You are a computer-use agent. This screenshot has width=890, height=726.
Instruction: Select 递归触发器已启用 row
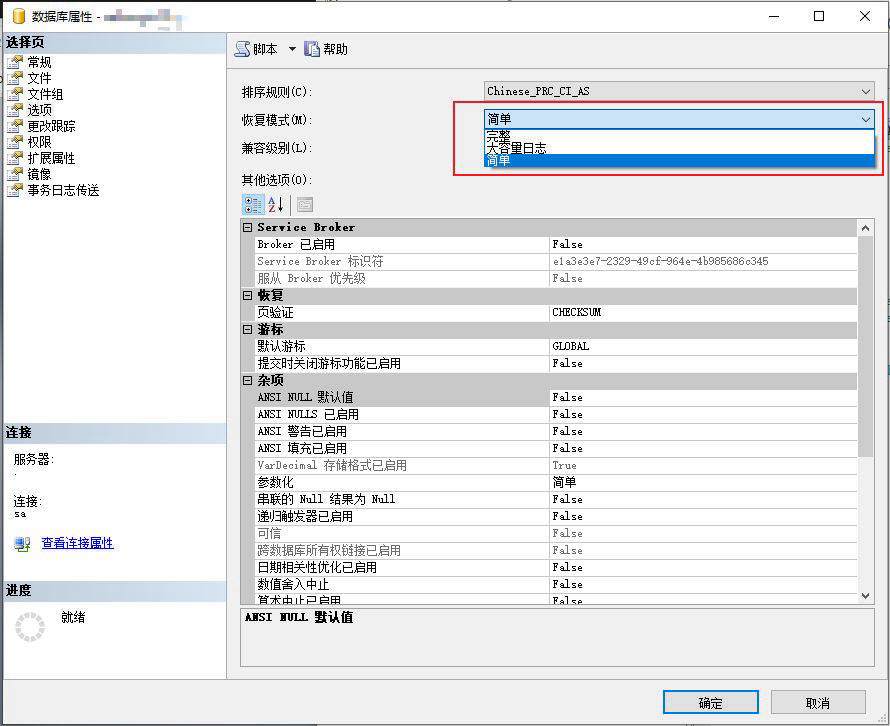[x=556, y=517]
